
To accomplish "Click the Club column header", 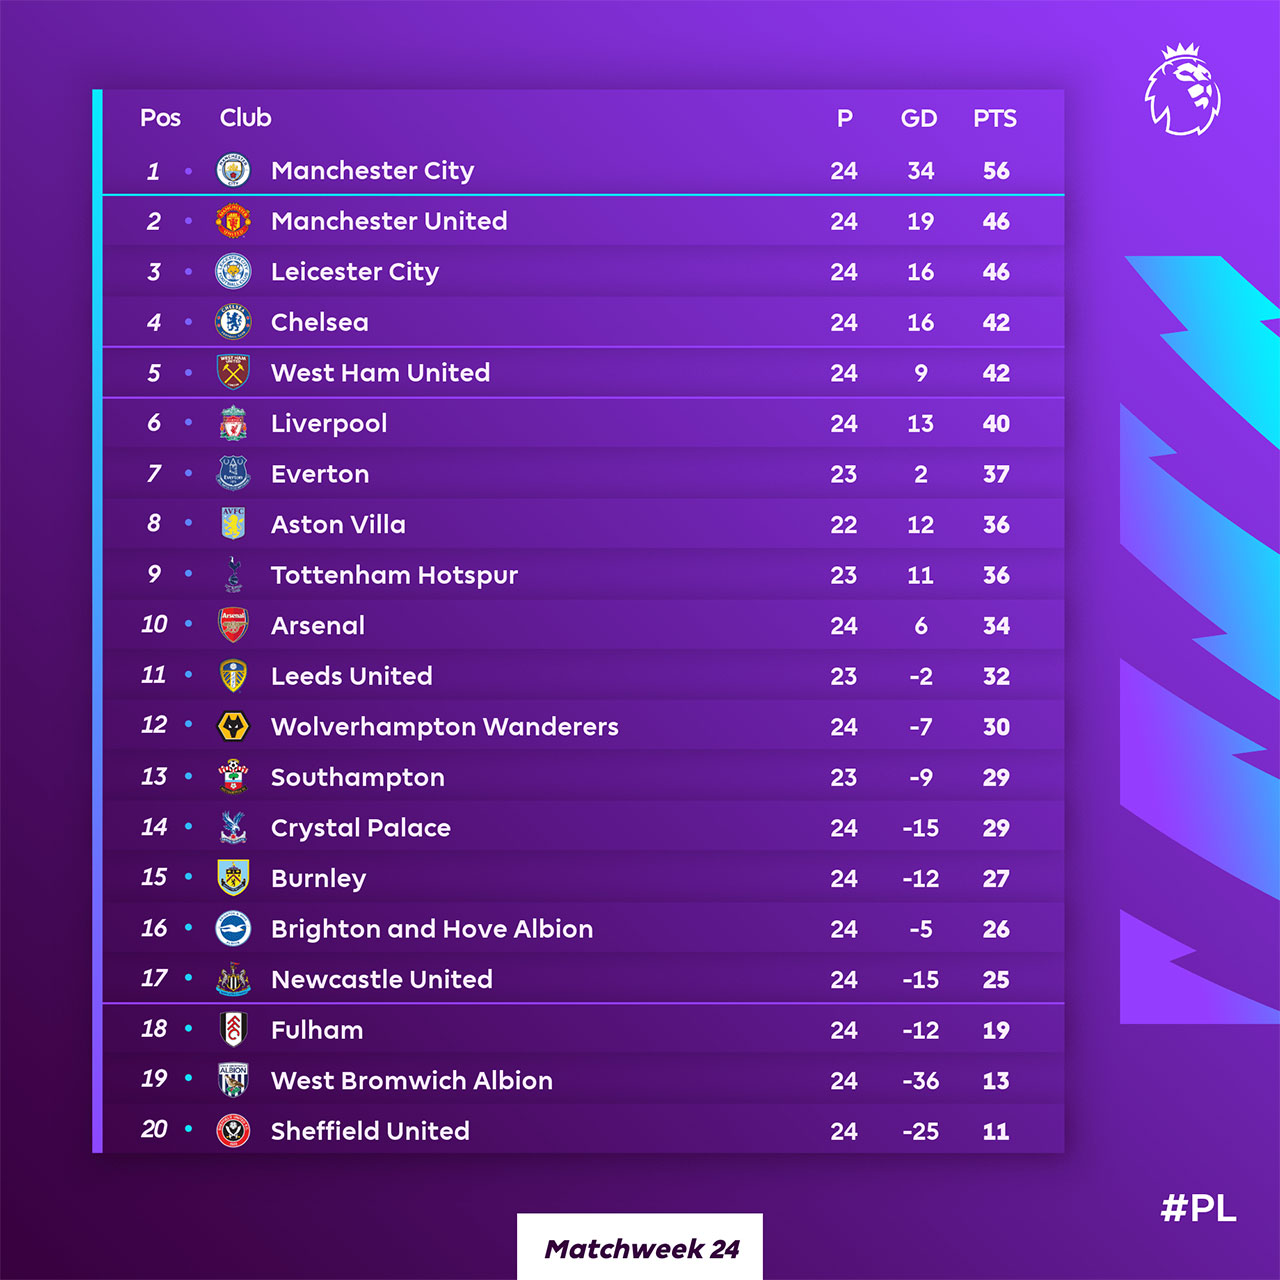I will tap(246, 118).
